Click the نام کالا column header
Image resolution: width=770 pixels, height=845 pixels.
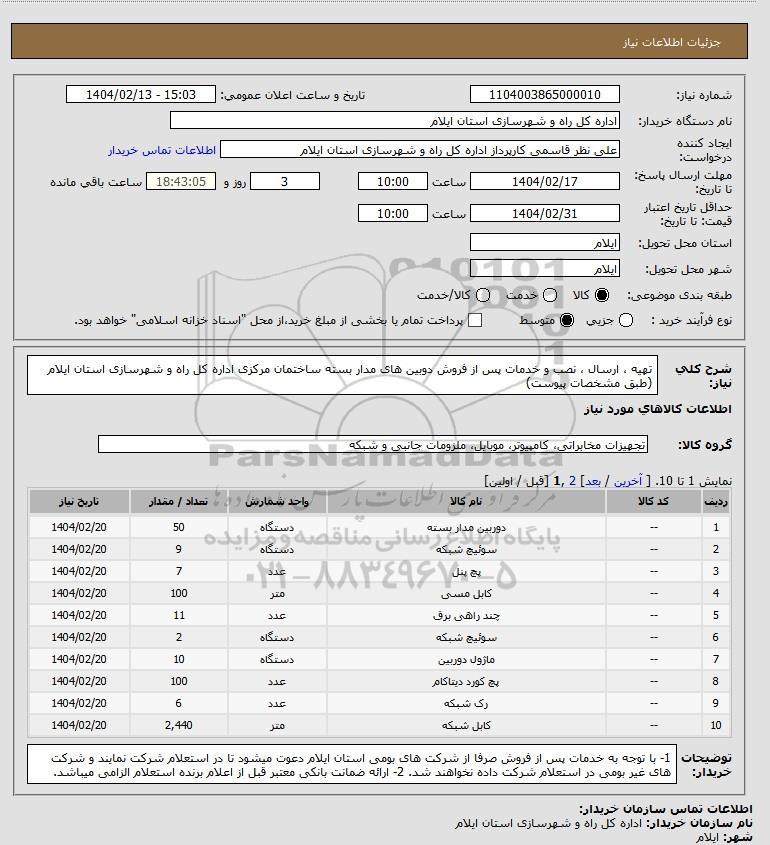[466, 502]
